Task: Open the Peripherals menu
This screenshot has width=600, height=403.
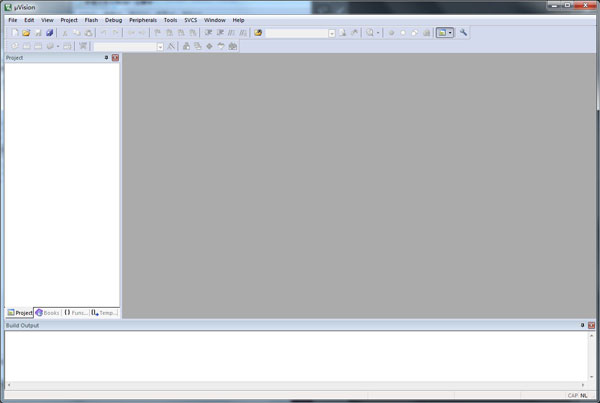Action: click(x=142, y=20)
